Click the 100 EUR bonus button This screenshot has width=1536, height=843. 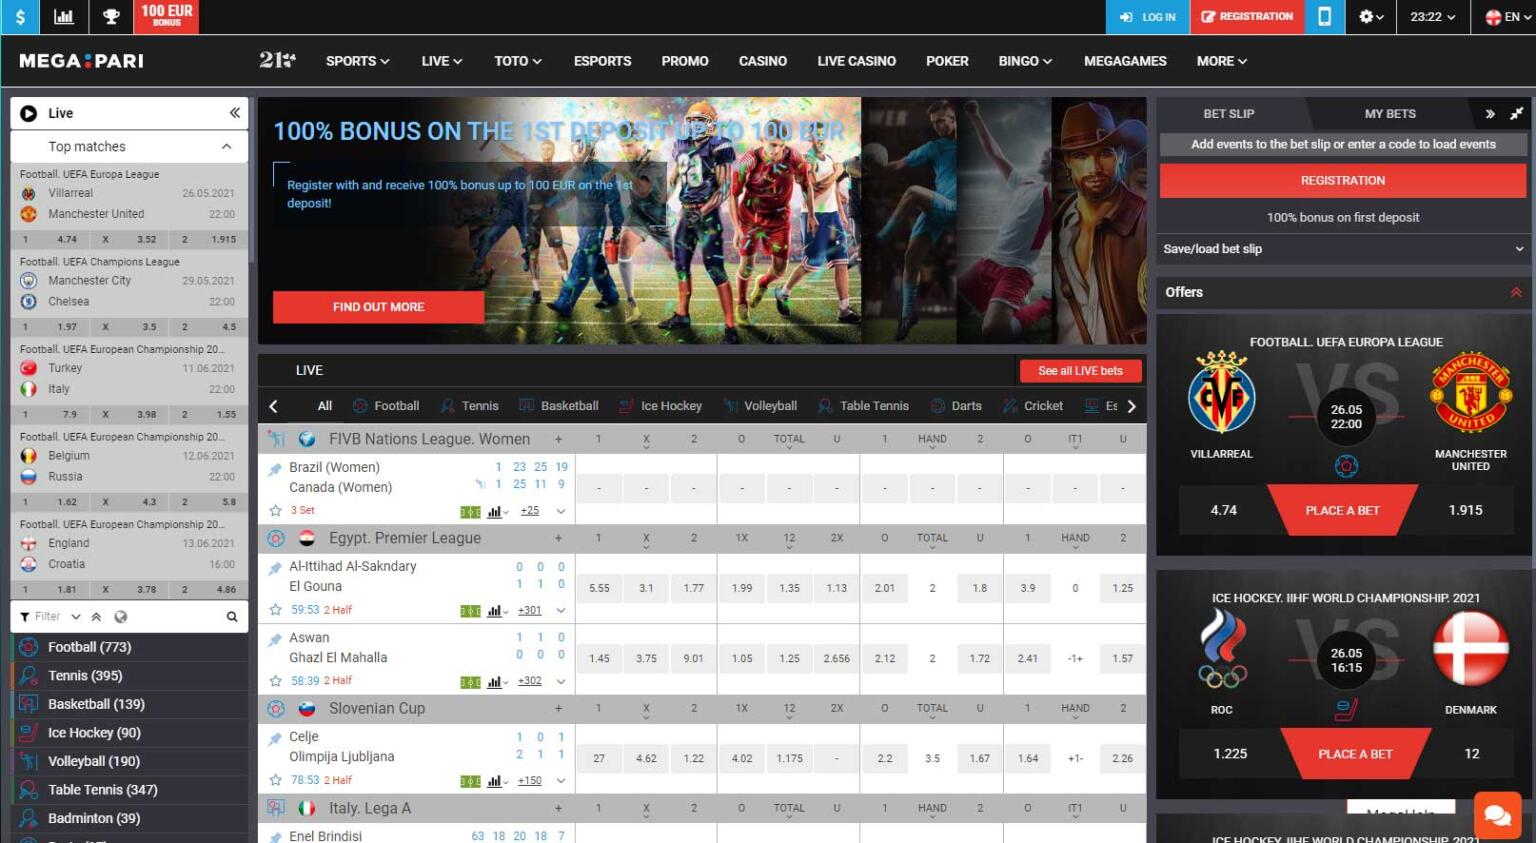coord(166,17)
